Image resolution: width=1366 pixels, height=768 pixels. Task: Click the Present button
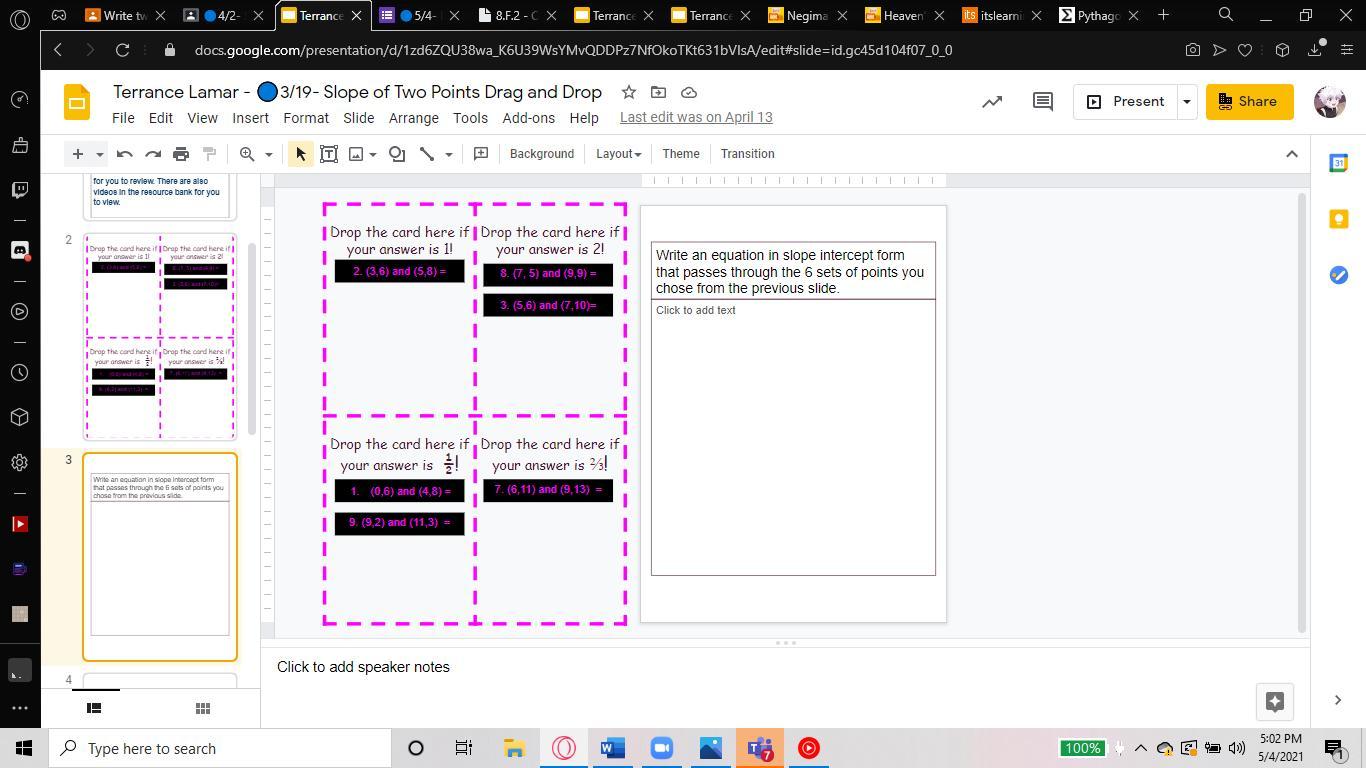[x=1125, y=101]
